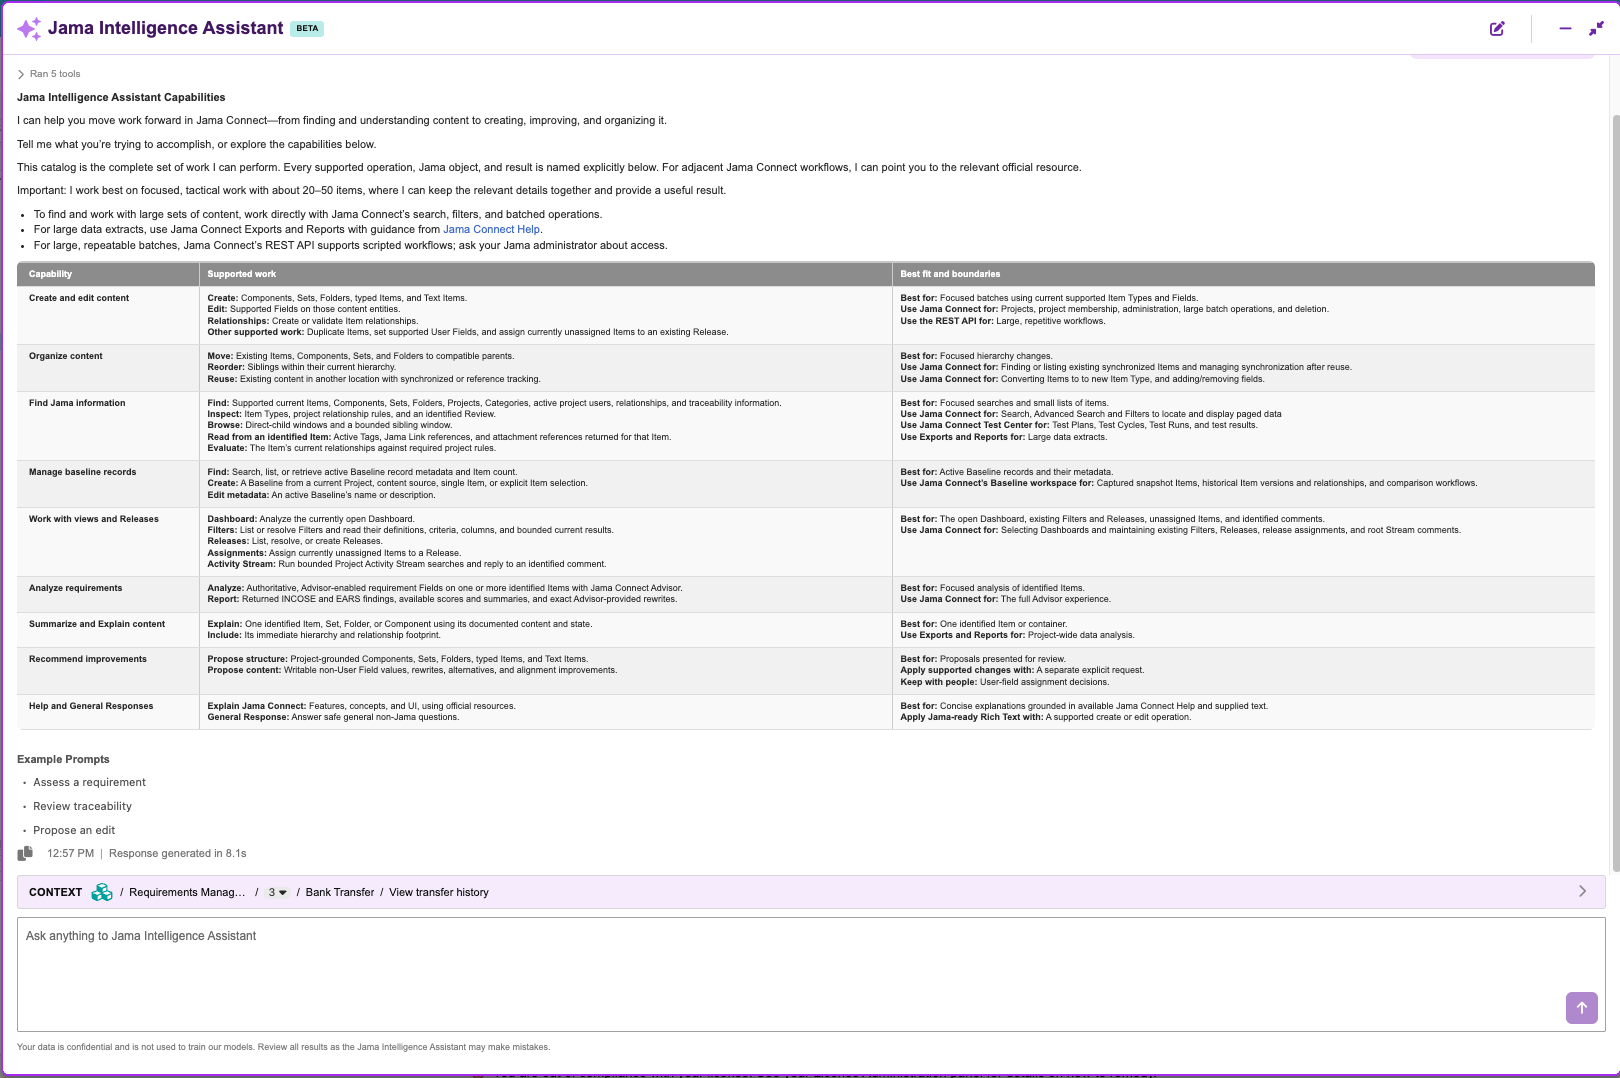This screenshot has height=1078, width=1620.
Task: Focus the Ask anything input field
Action: (x=811, y=975)
